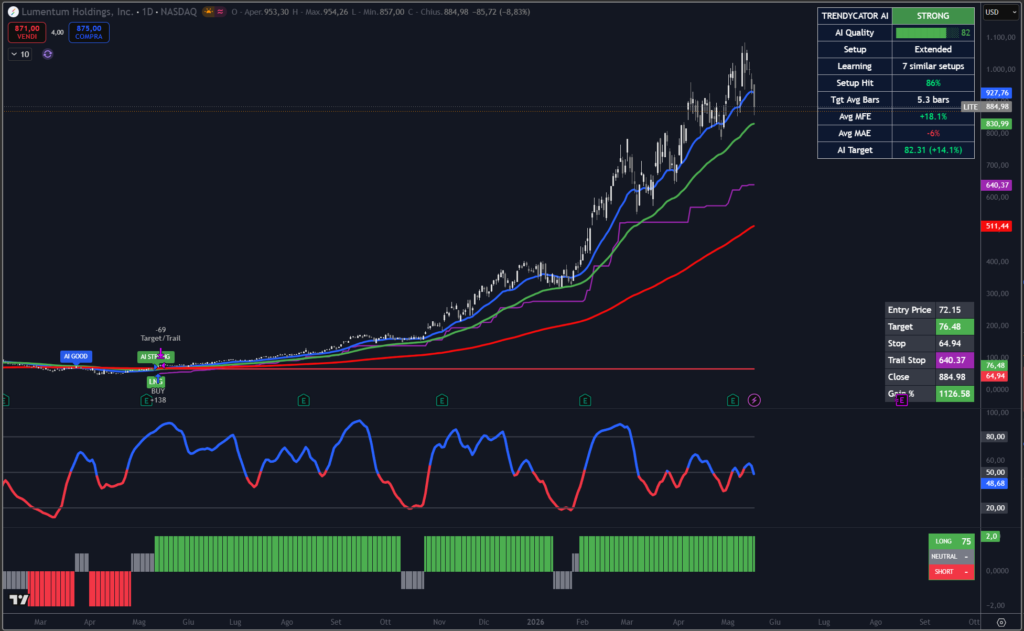Click the purple lightning event marker
1024x631 pixels.
754,400
